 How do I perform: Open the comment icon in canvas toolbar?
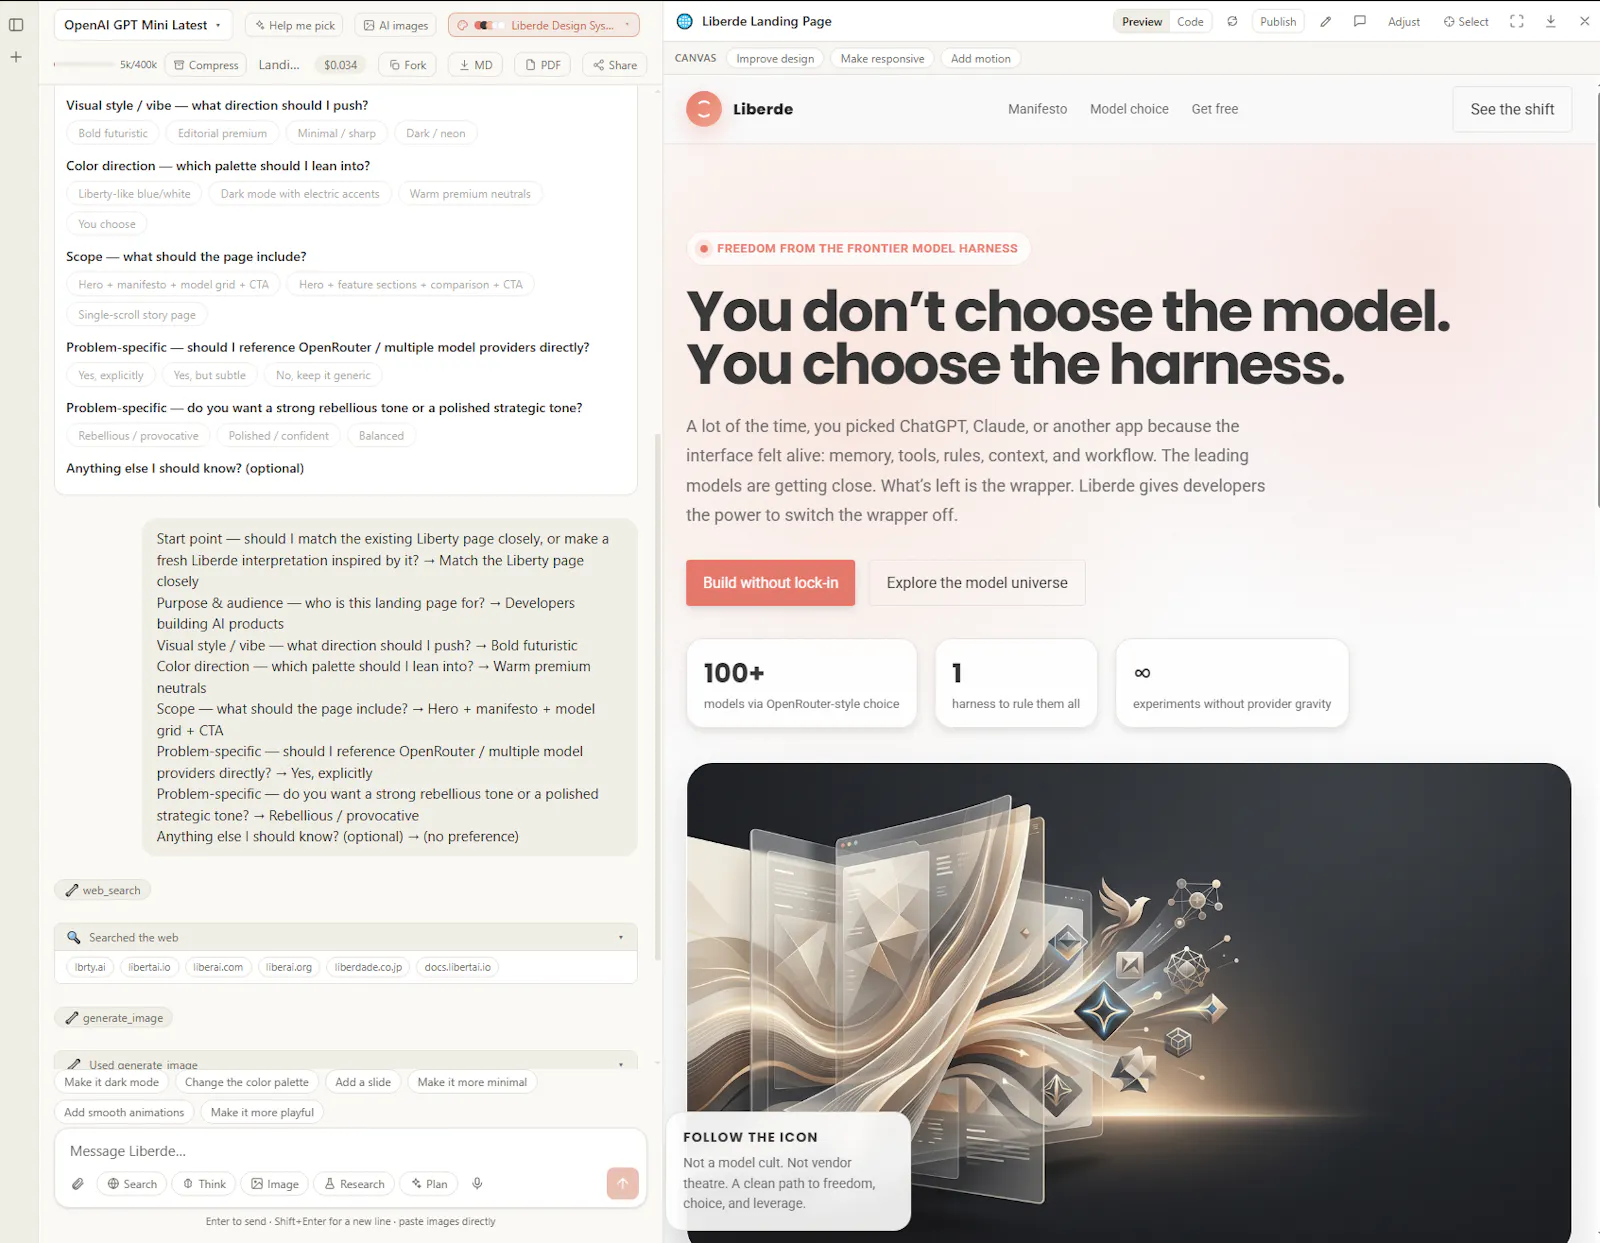coord(1360,21)
